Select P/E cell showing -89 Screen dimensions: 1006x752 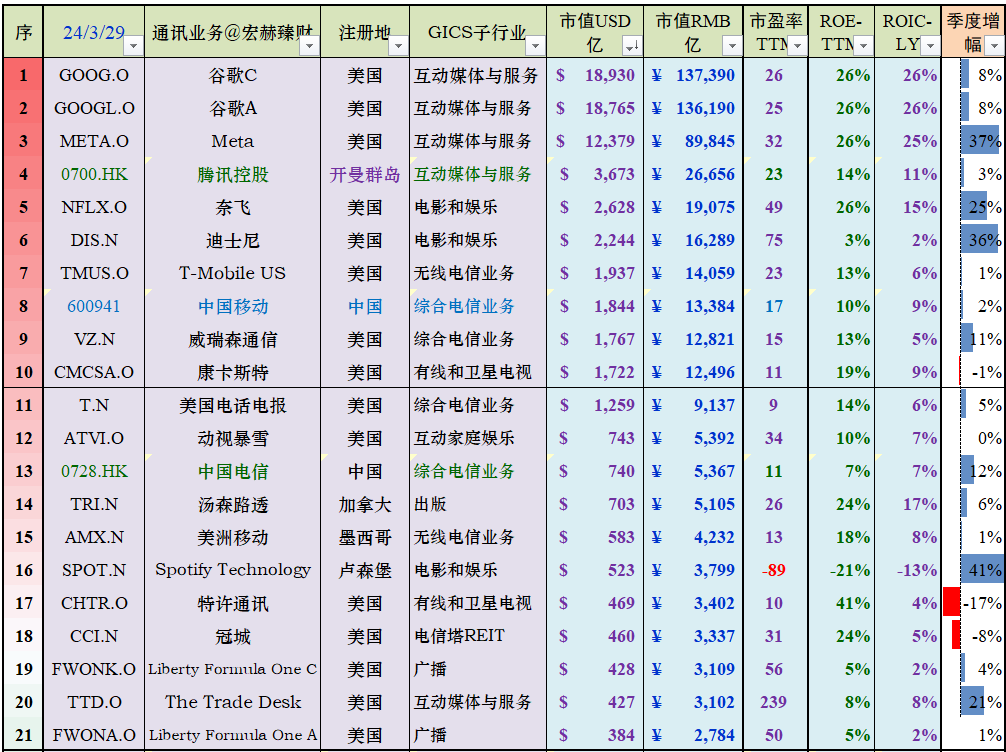point(776,570)
